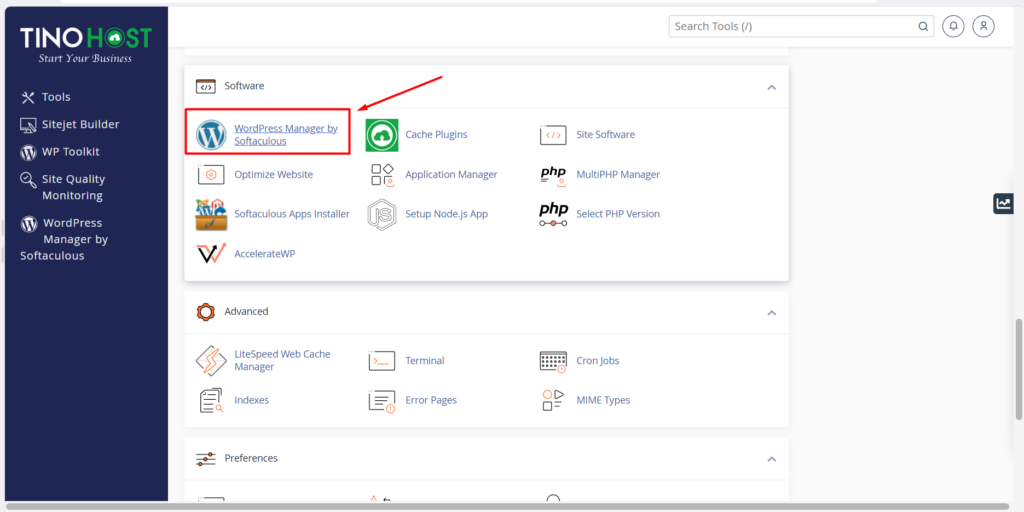1024x512 pixels.
Task: Collapse the Advanced section chevron
Action: [772, 313]
